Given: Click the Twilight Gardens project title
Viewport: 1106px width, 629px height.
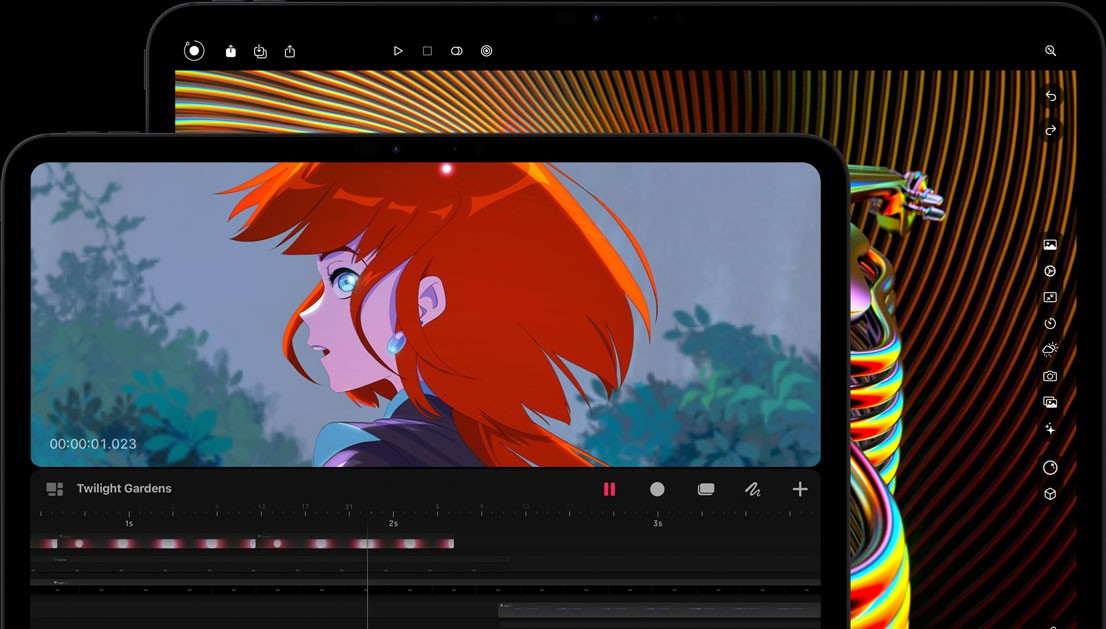Looking at the screenshot, I should click(124, 489).
